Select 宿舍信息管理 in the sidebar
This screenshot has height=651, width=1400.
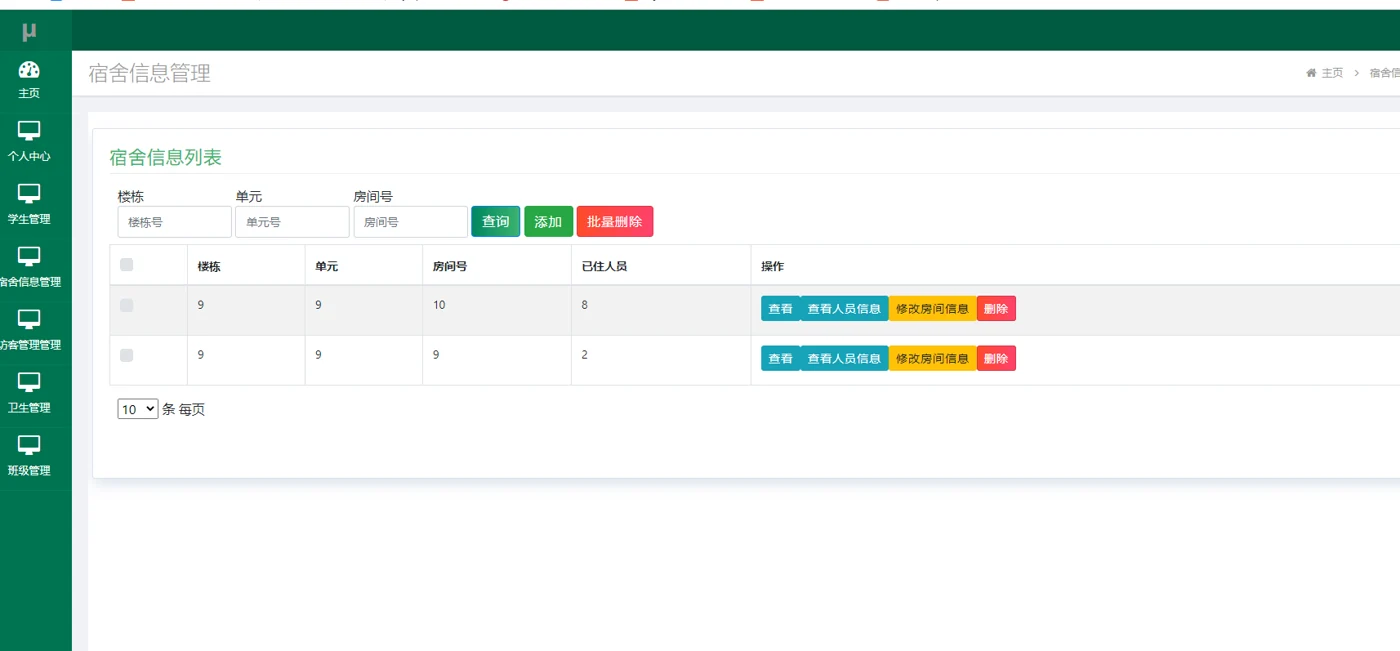click(29, 268)
